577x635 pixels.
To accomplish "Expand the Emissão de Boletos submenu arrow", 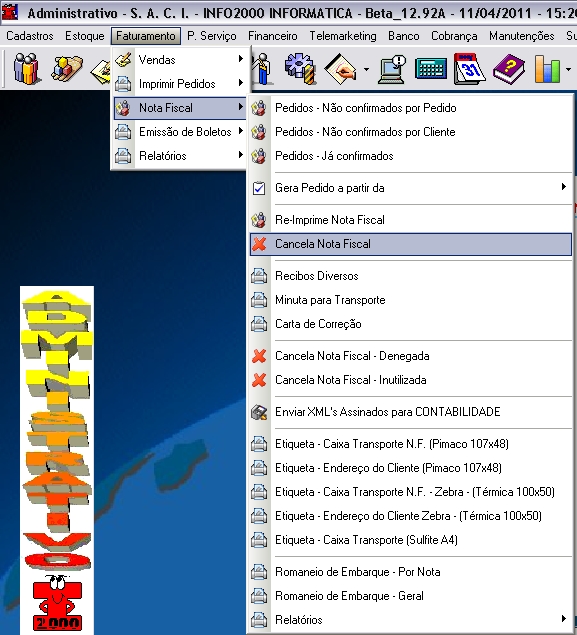I will [241, 131].
